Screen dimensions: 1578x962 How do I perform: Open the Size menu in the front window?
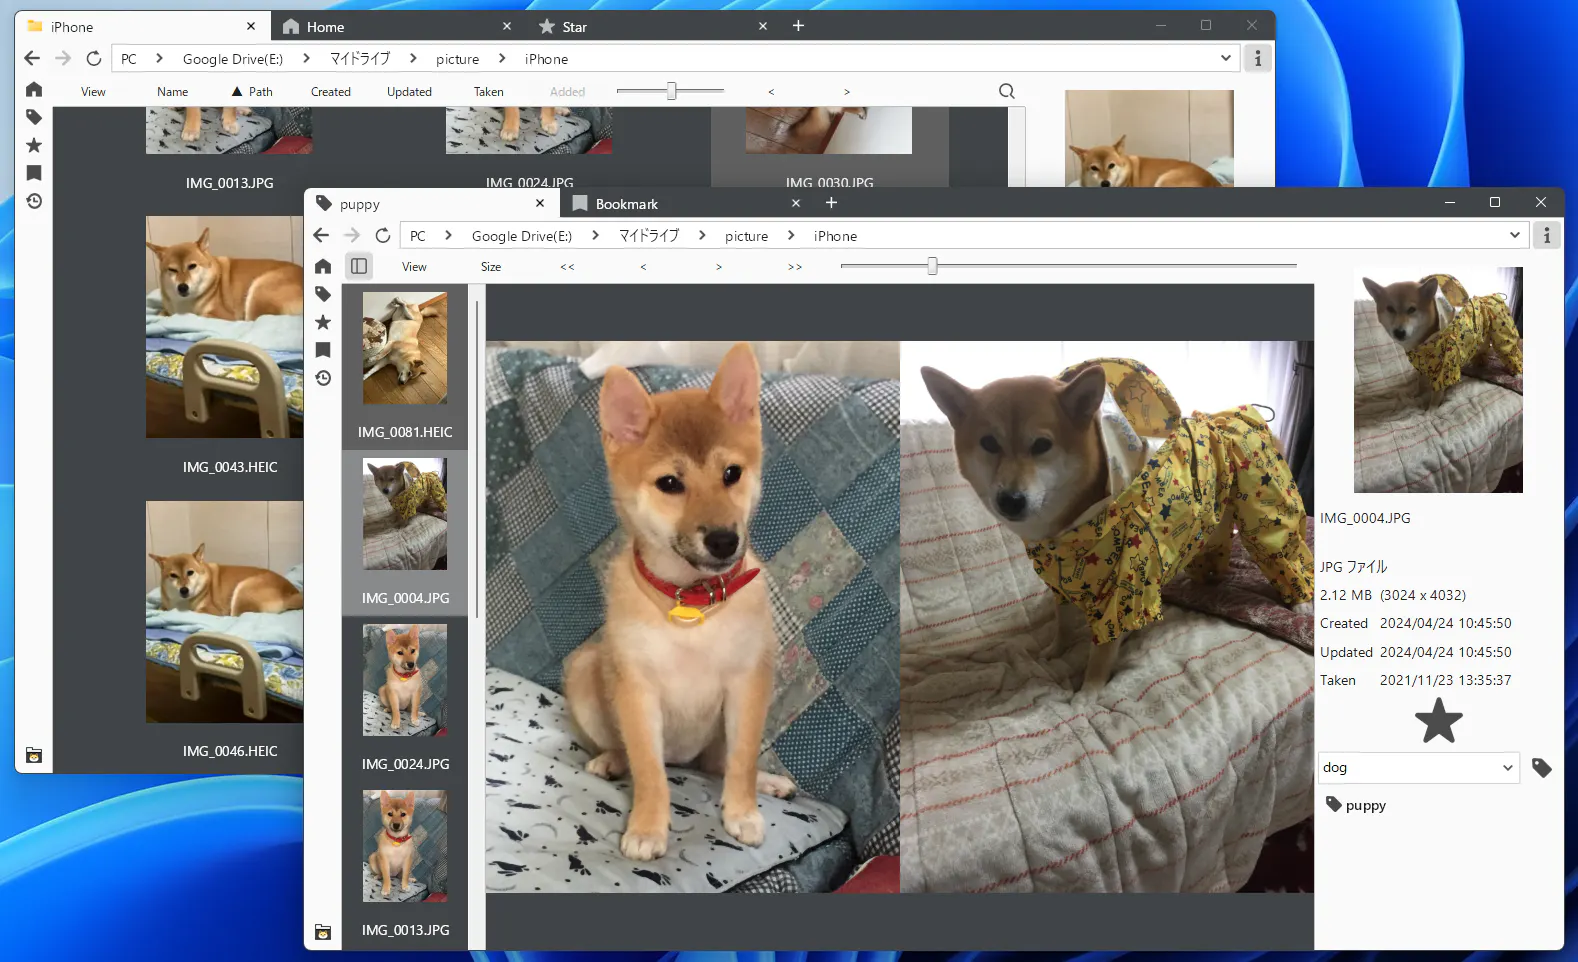point(491,267)
